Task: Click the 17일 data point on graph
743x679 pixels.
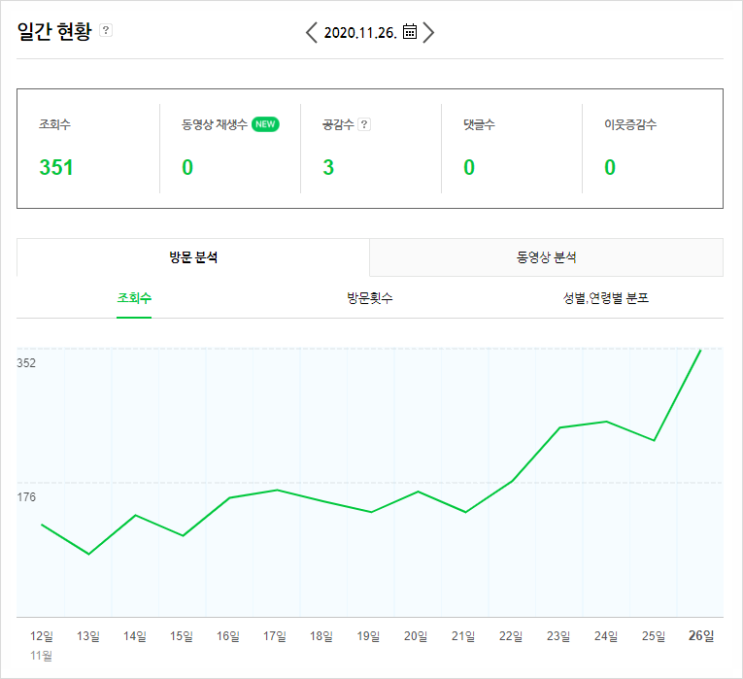Action: [277, 490]
